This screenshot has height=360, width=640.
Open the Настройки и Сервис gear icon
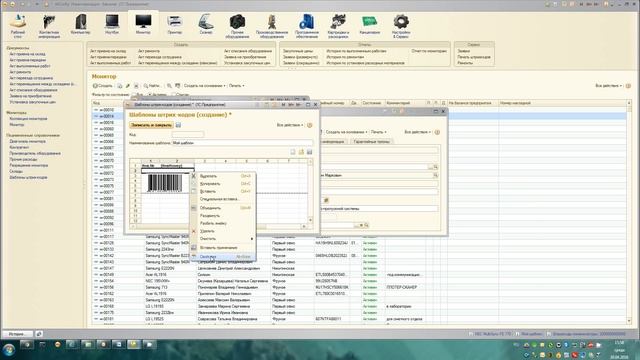click(401, 26)
